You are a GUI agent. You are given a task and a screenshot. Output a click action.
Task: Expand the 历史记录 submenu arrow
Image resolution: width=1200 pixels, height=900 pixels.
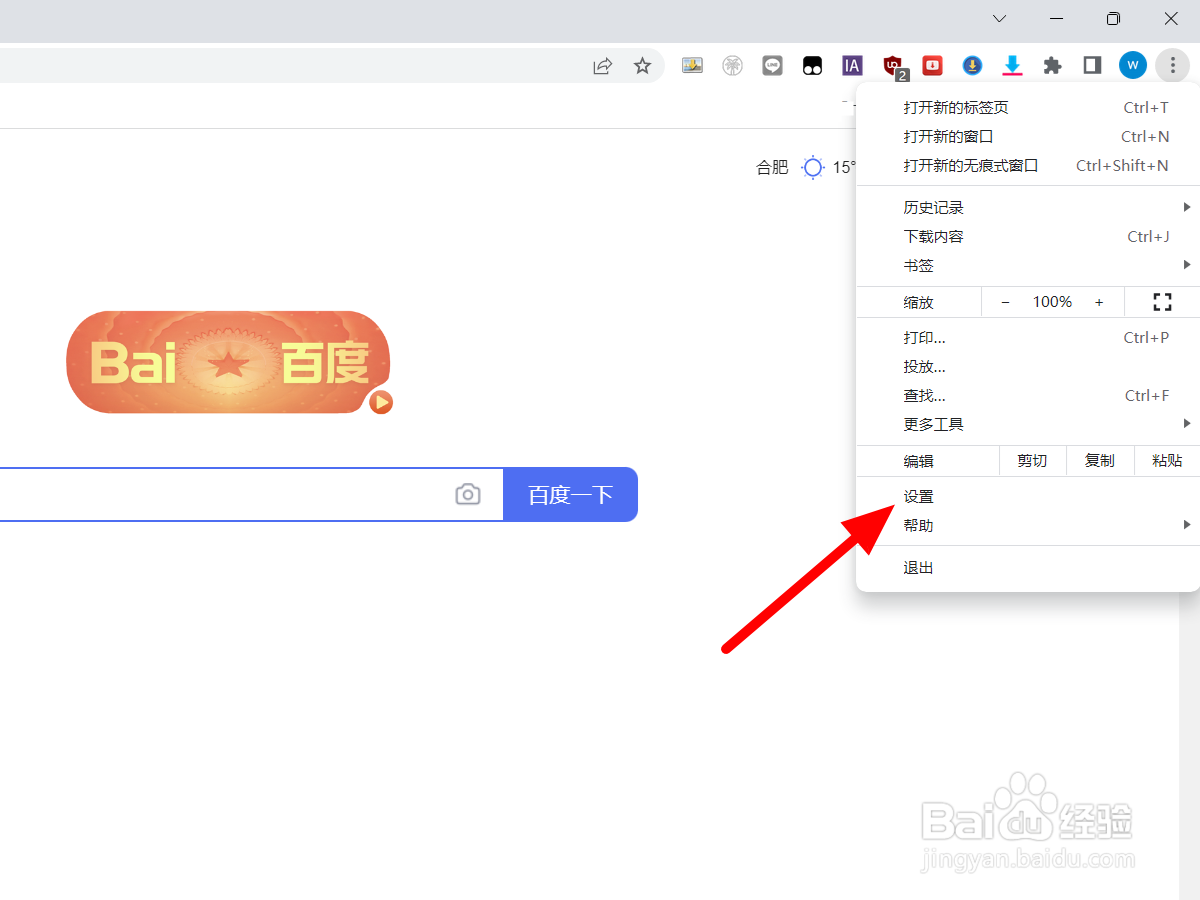1186,207
